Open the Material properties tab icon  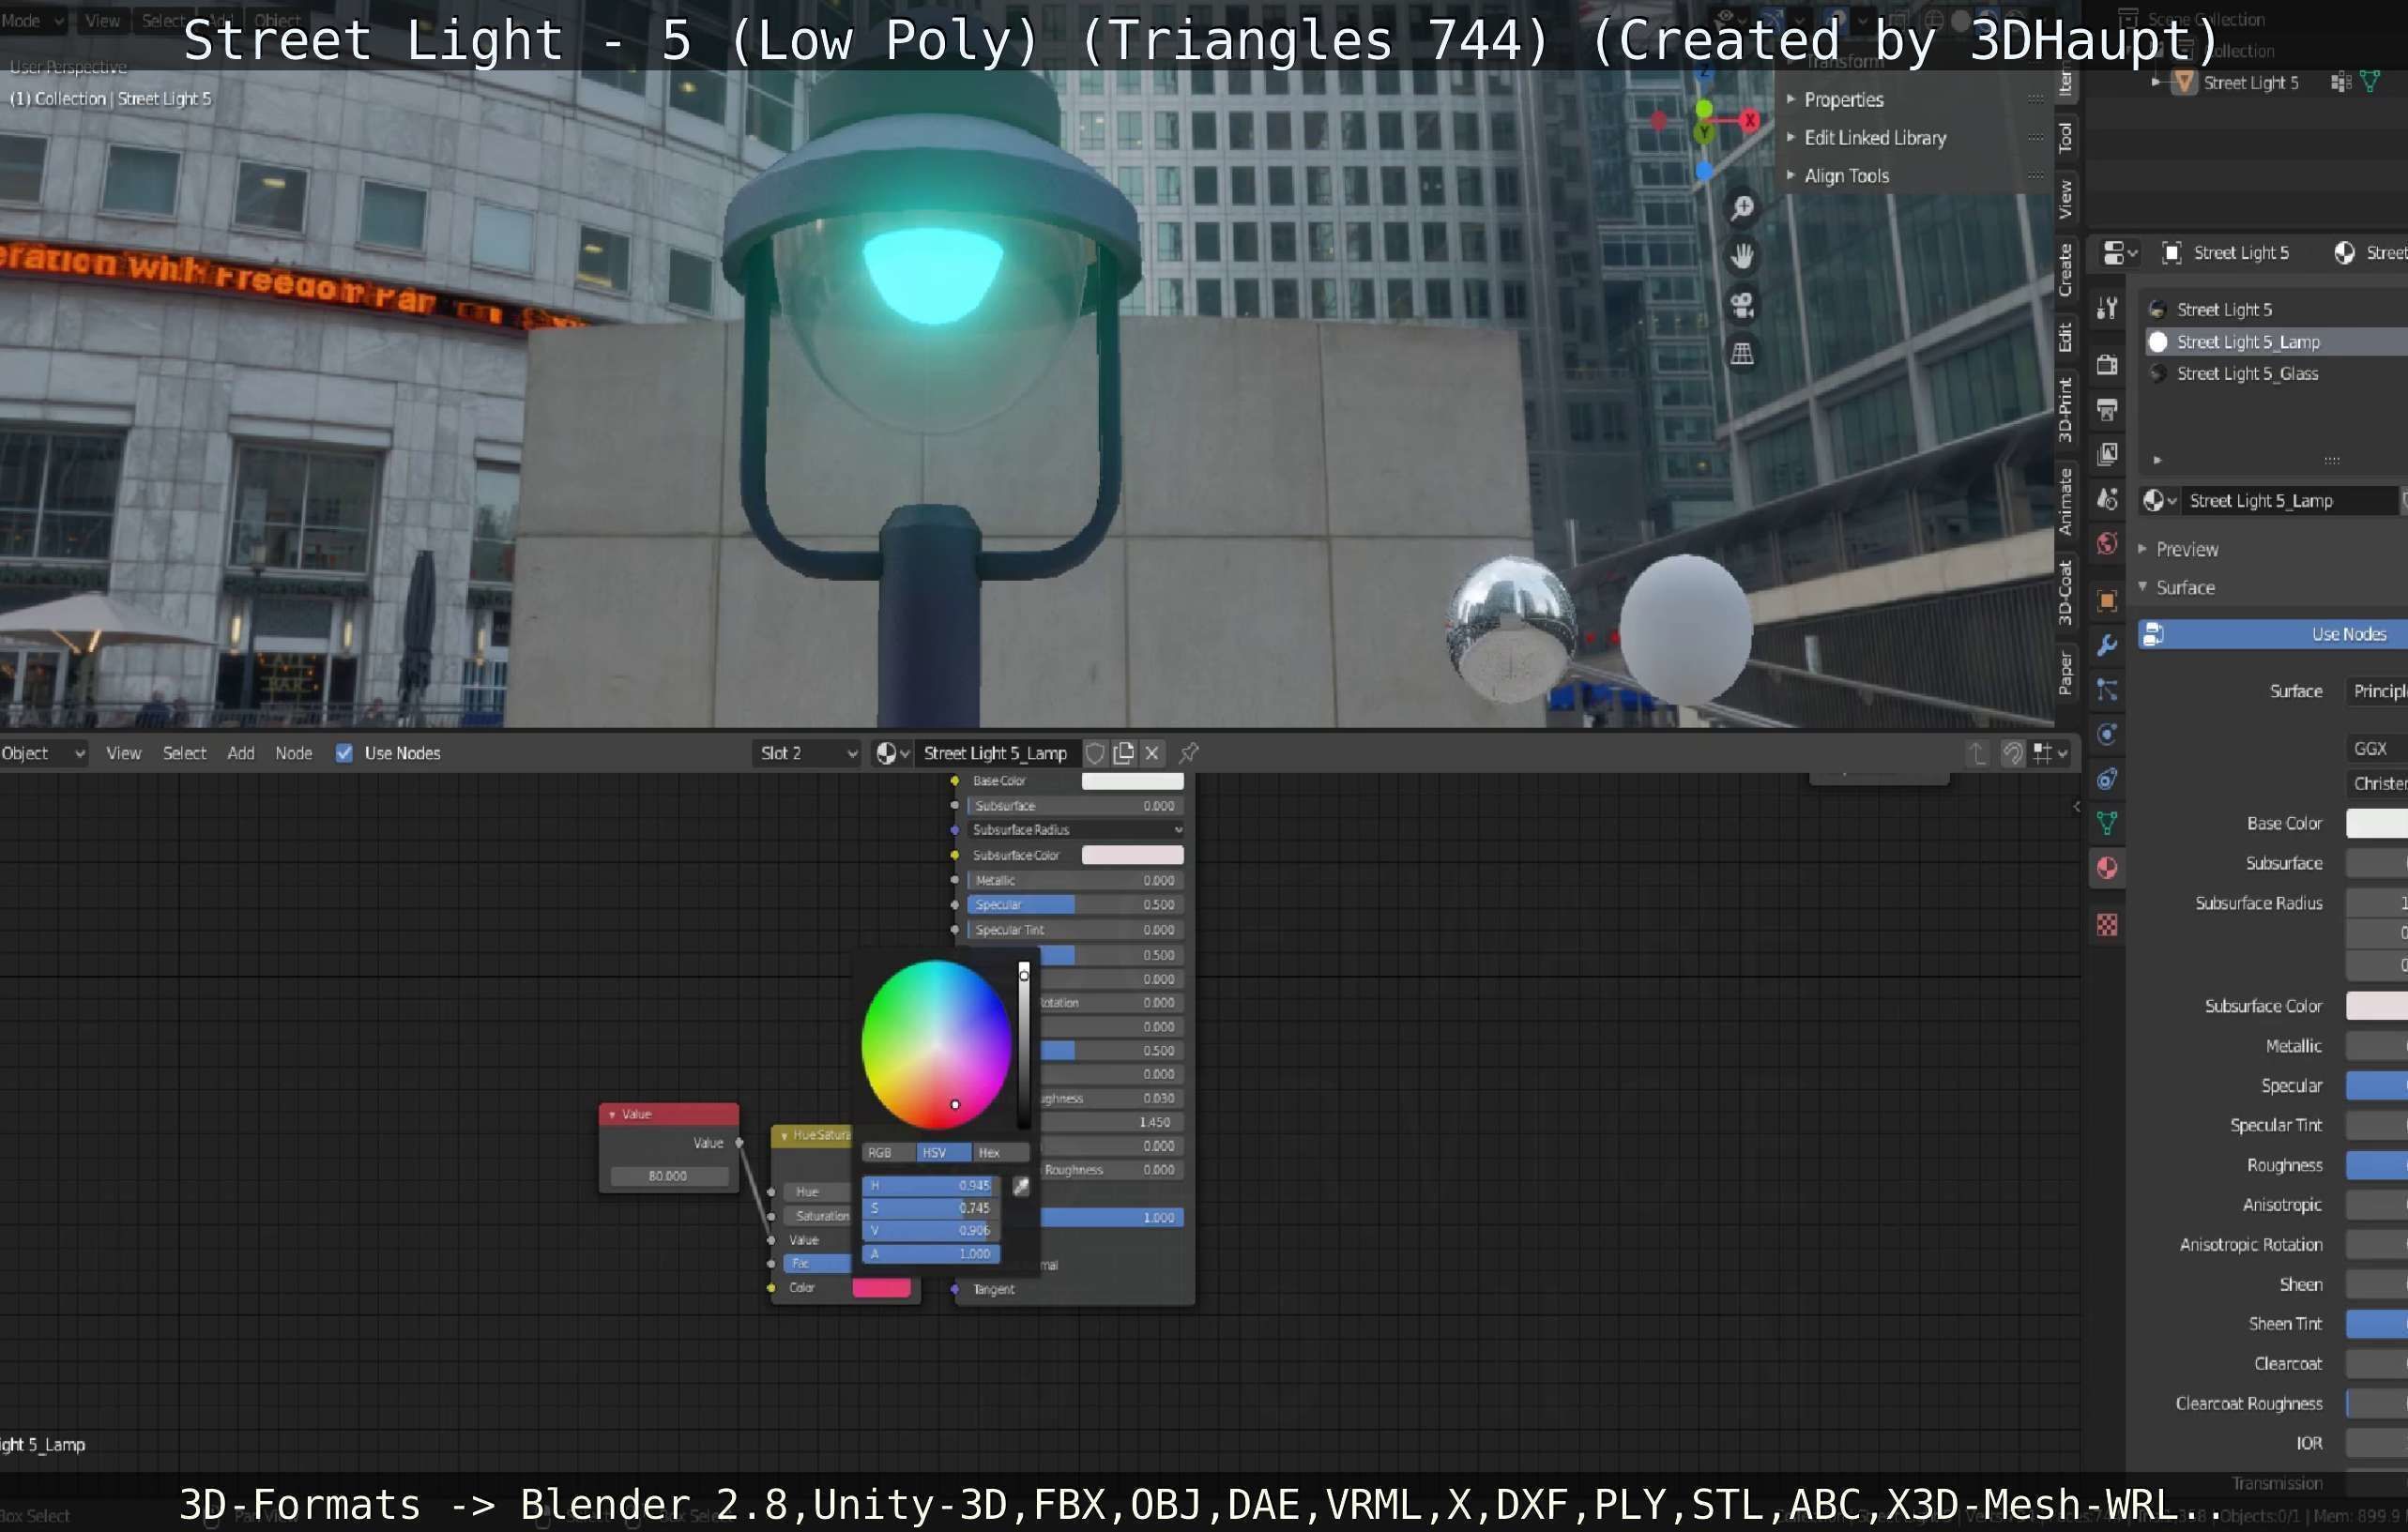click(2107, 868)
